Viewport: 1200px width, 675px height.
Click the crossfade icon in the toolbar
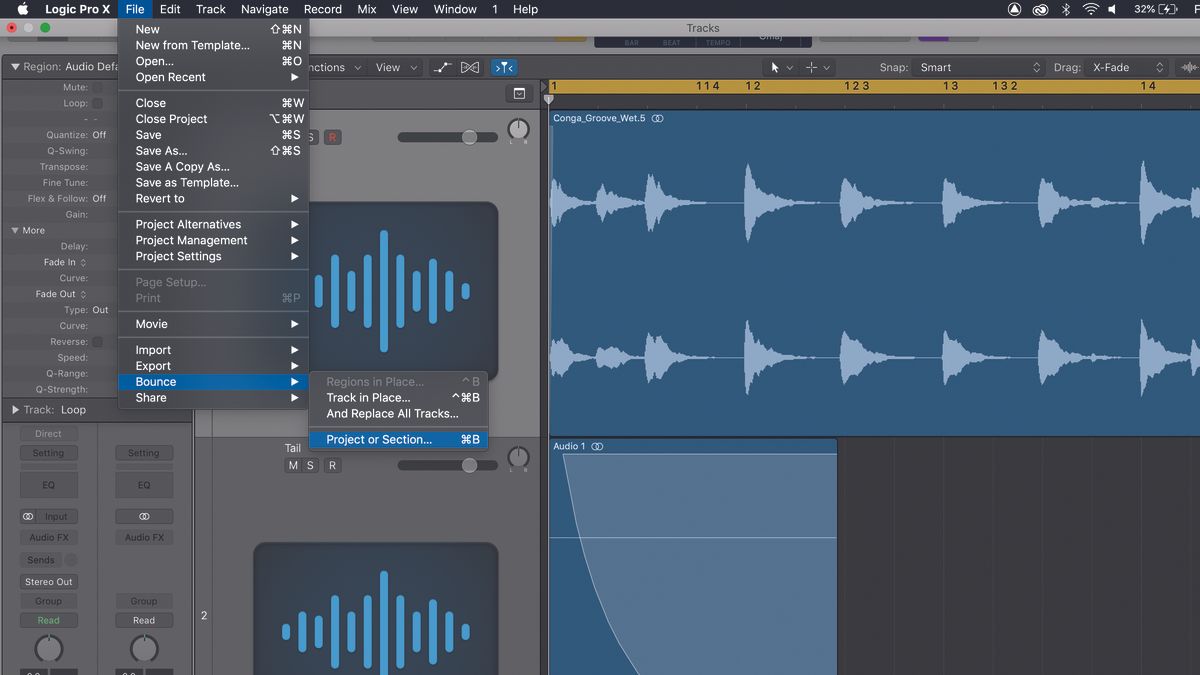tap(470, 67)
